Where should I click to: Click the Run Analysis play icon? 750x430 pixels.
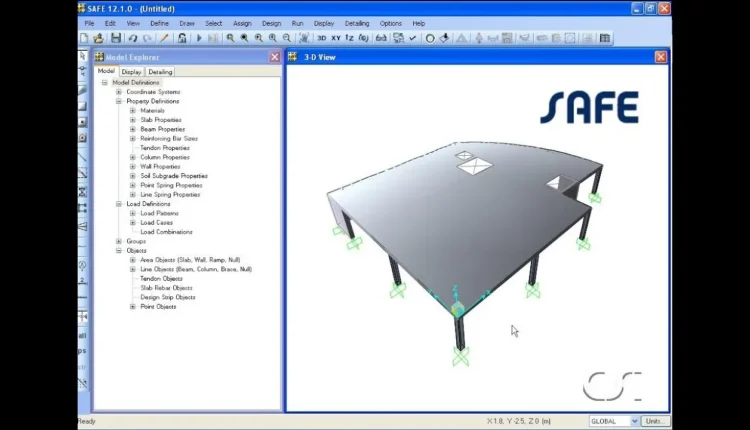(x=199, y=38)
